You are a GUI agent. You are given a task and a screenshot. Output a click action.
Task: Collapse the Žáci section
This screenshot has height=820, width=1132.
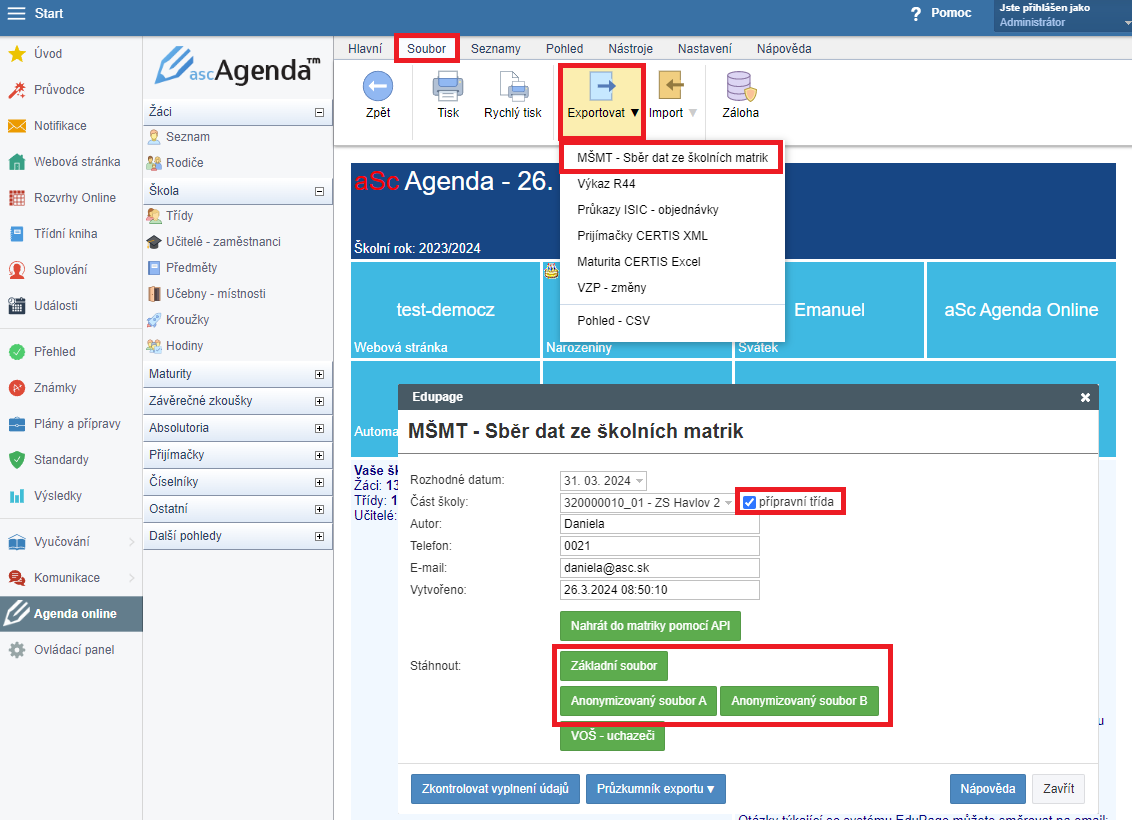(x=319, y=113)
